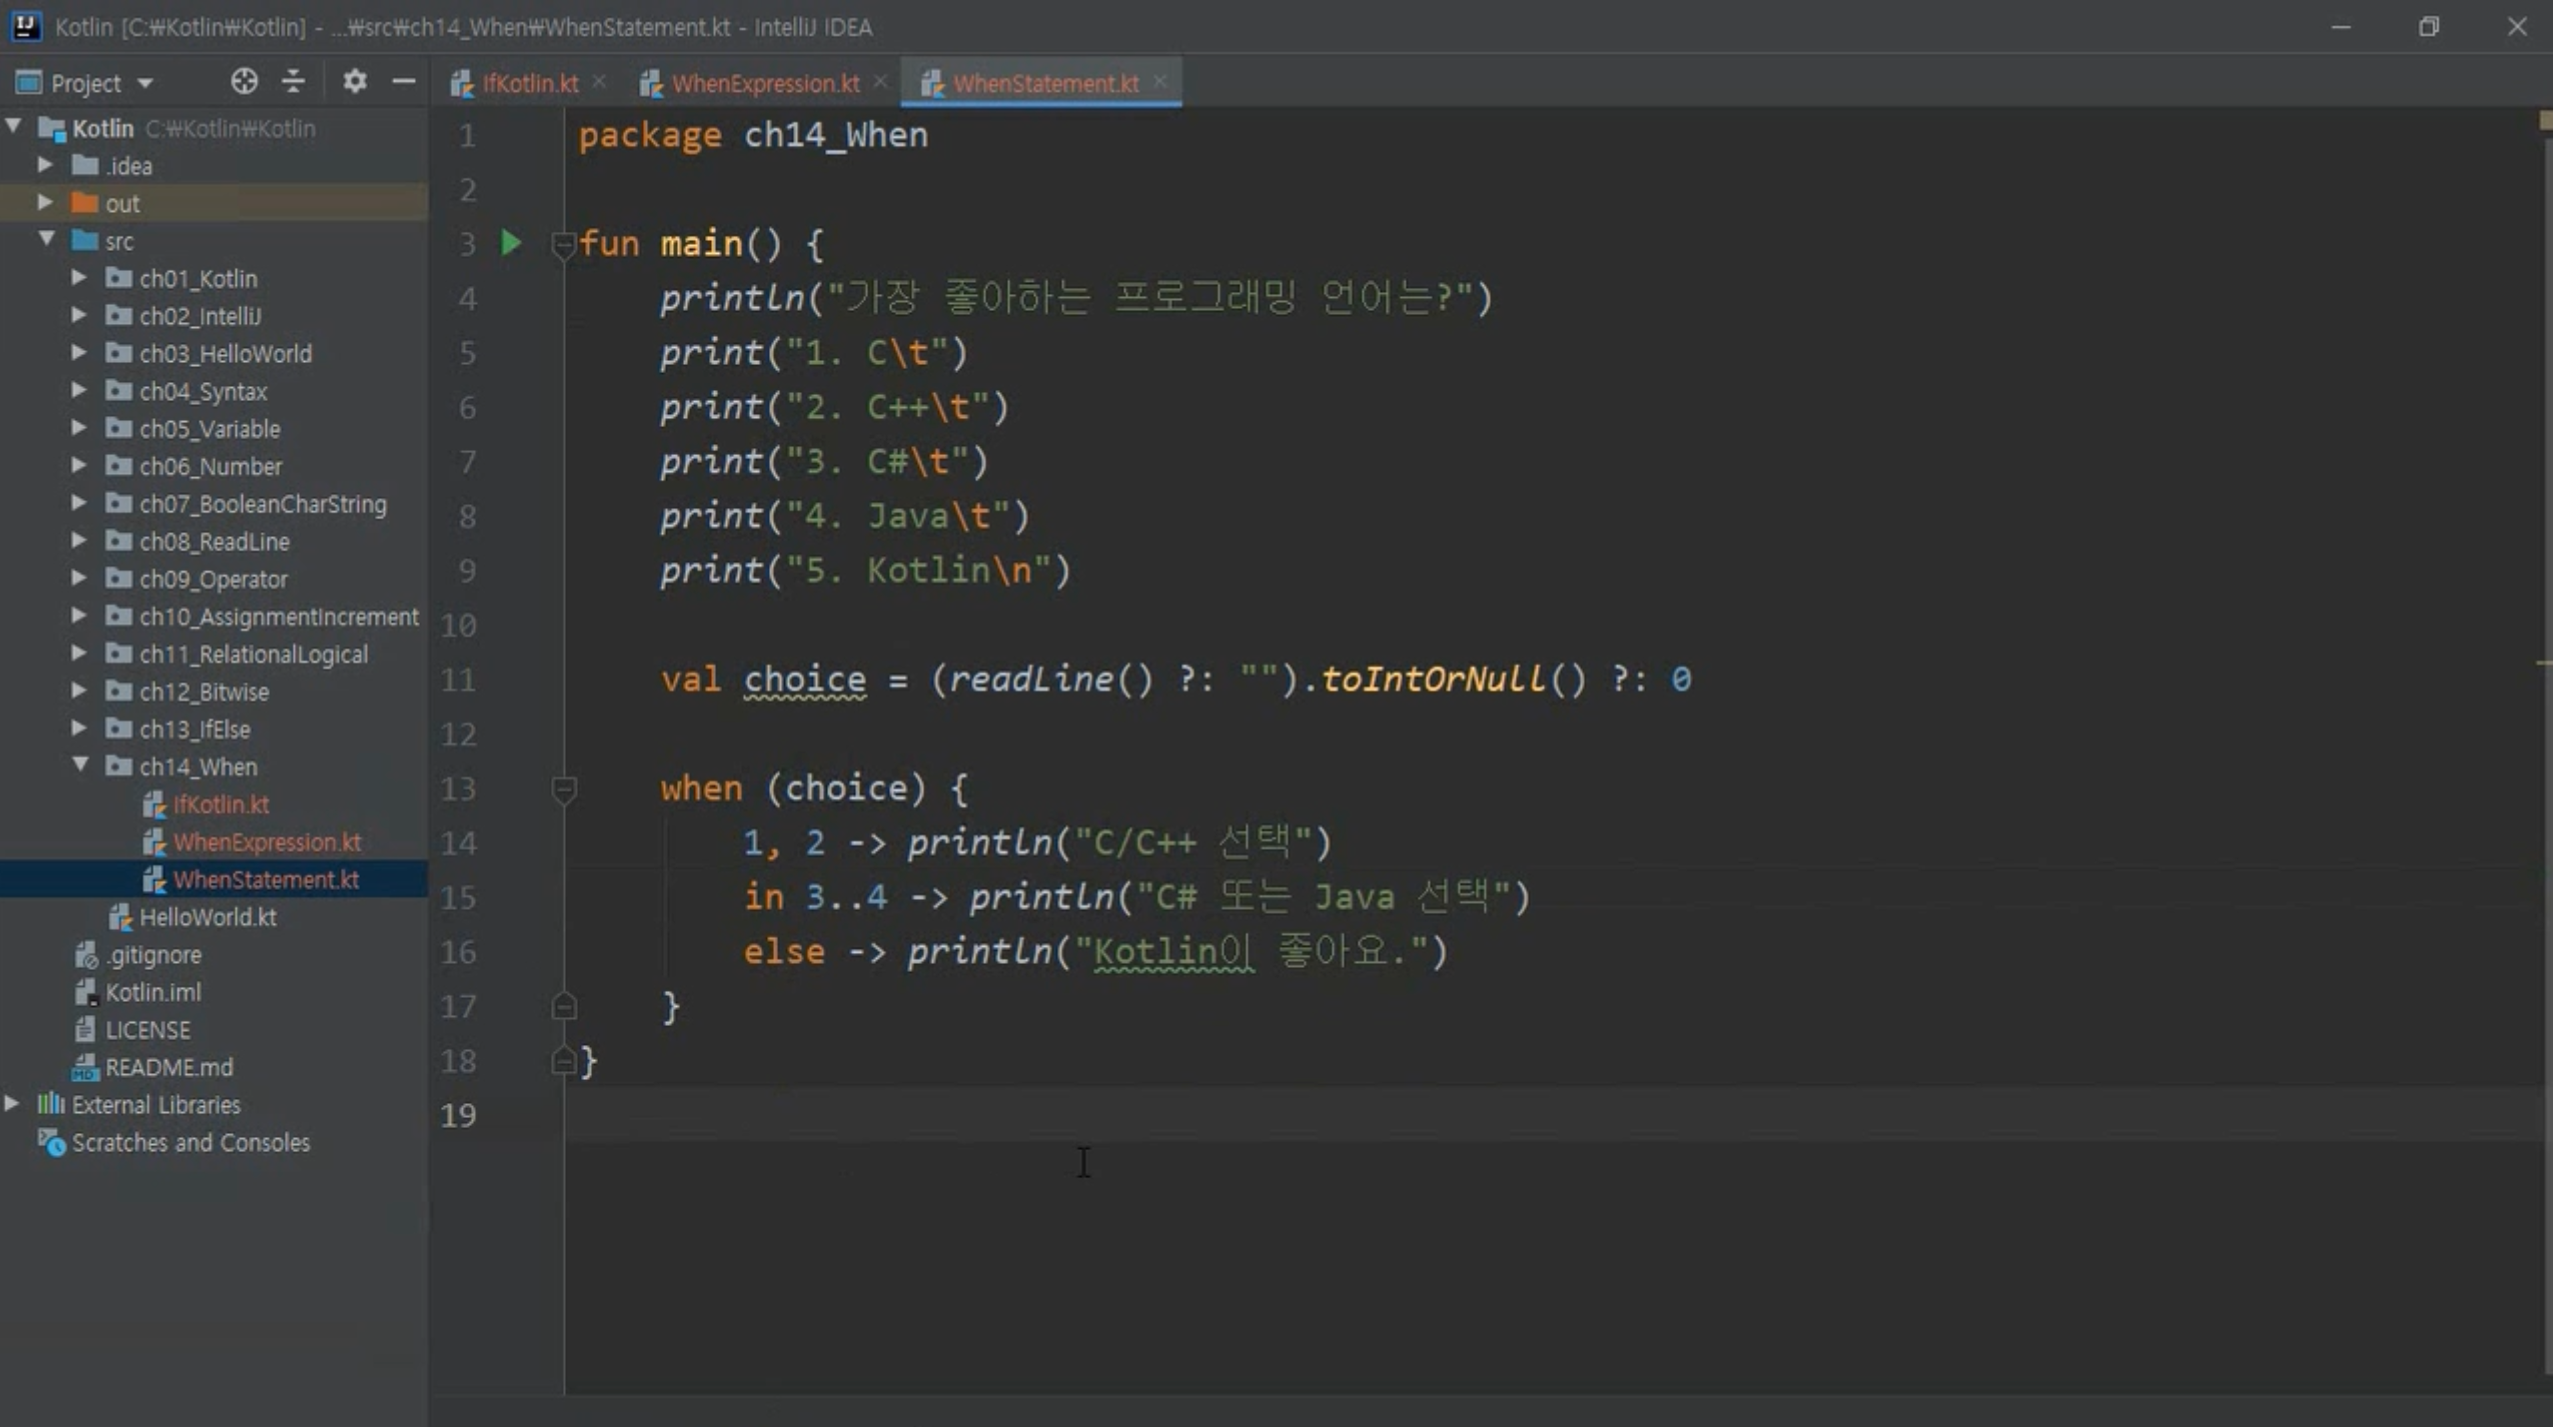Select Scratches and Consoles node
The width and height of the screenshot is (2553, 1427).
point(191,1143)
